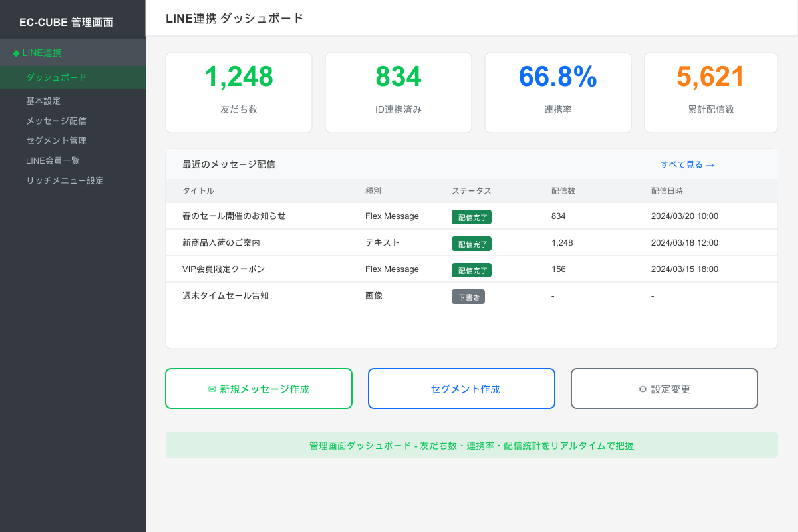Click the green 管理画面ダッシュボード info banner
This screenshot has height=532, width=798.
pyautogui.click(x=471, y=445)
